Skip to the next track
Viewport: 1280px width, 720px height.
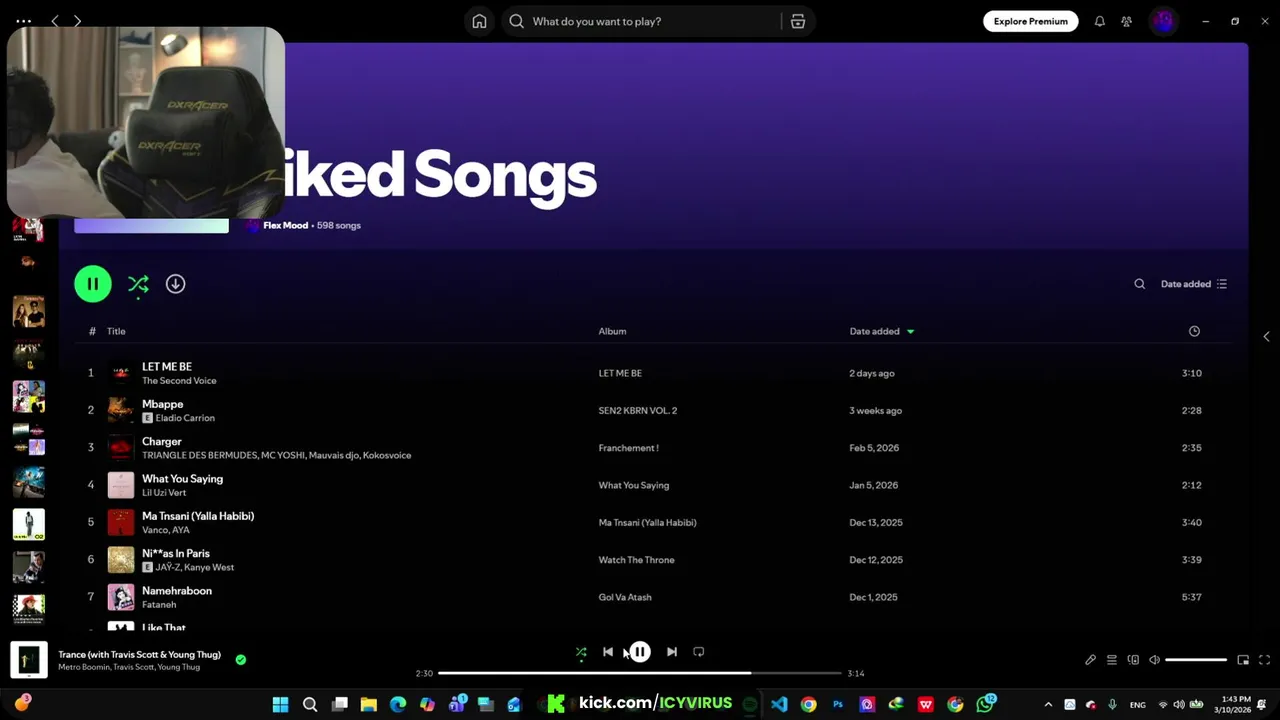672,652
